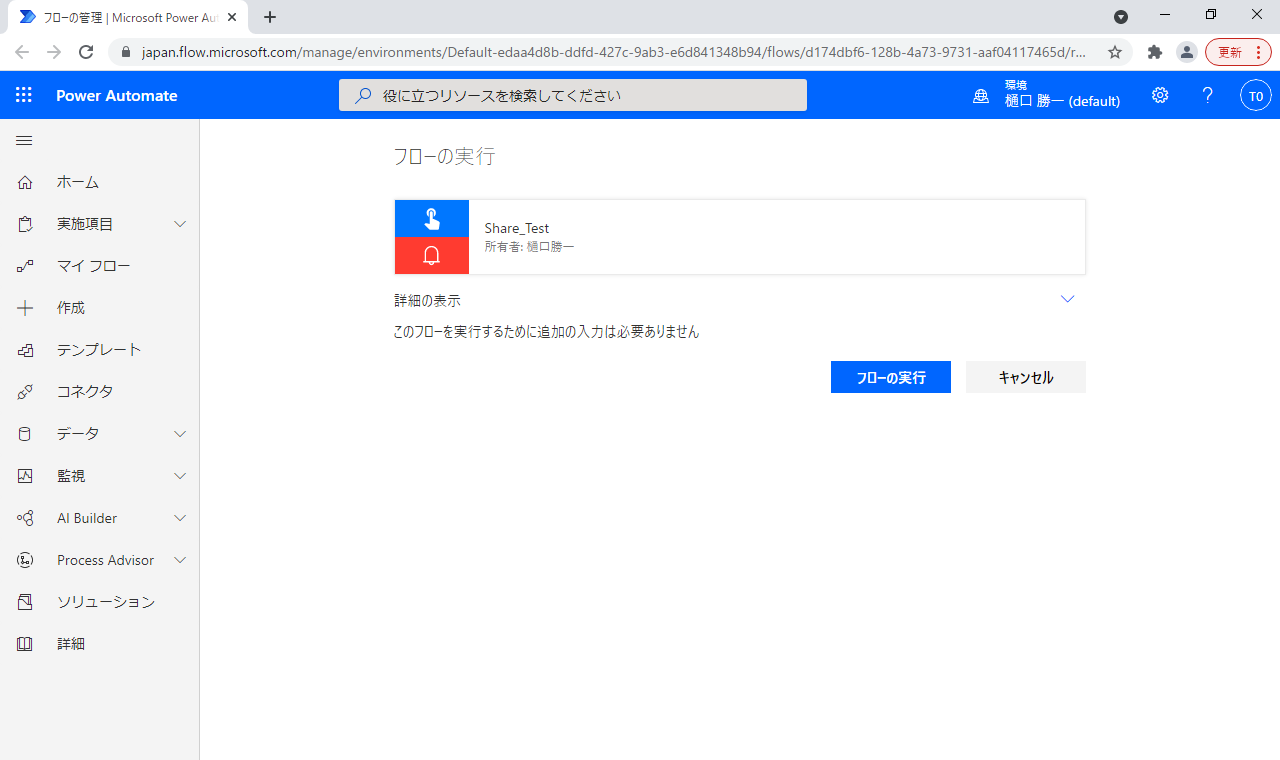
Task: Click the キャンセル button
Action: pyautogui.click(x=1026, y=377)
